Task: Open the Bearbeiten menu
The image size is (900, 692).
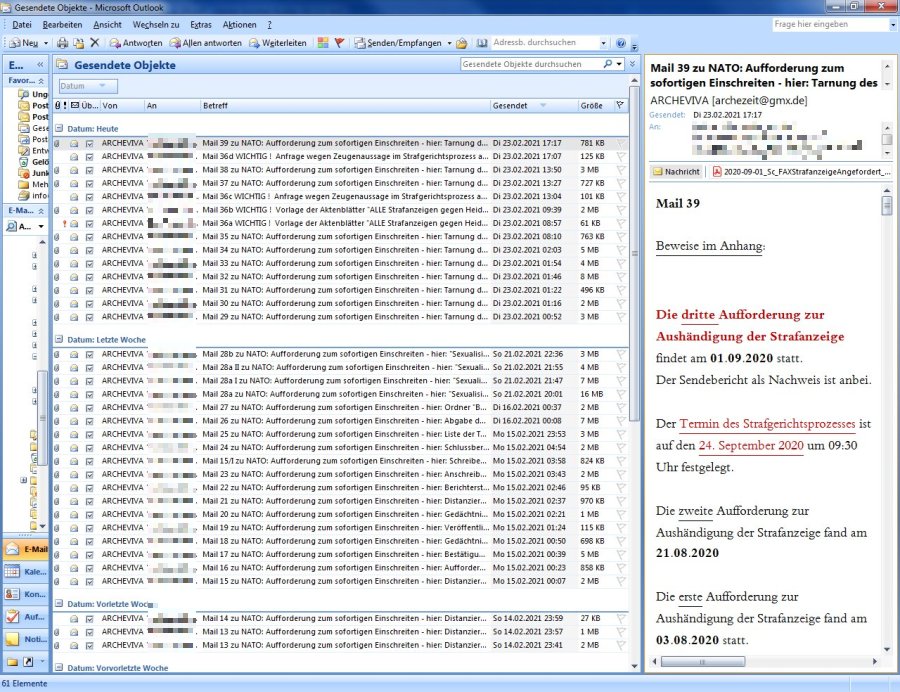Action: click(62, 25)
